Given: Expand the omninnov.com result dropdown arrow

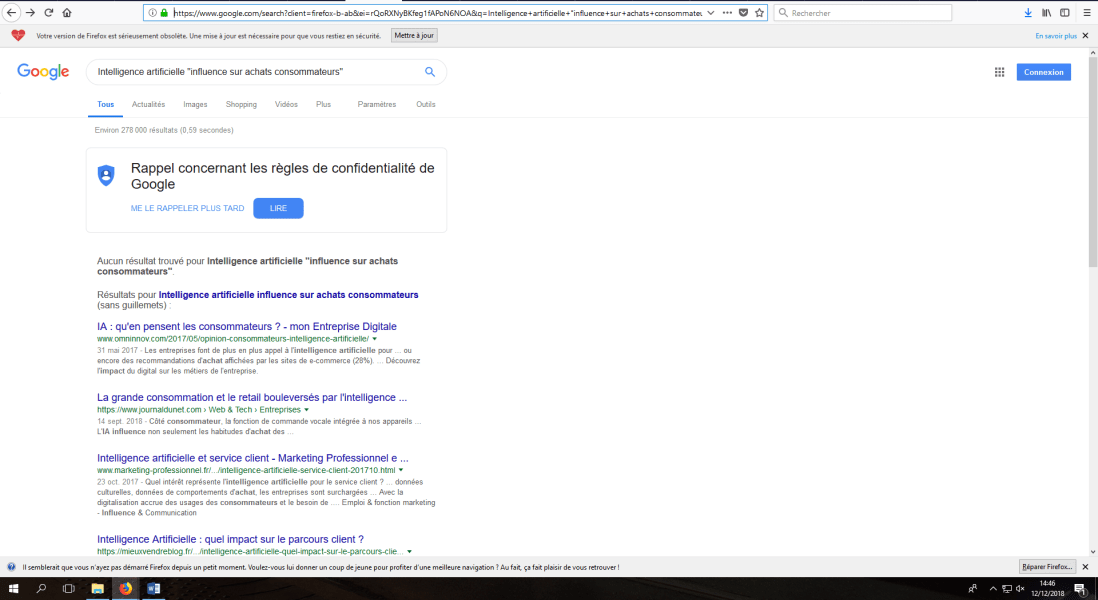Looking at the screenshot, I should tap(377, 340).
